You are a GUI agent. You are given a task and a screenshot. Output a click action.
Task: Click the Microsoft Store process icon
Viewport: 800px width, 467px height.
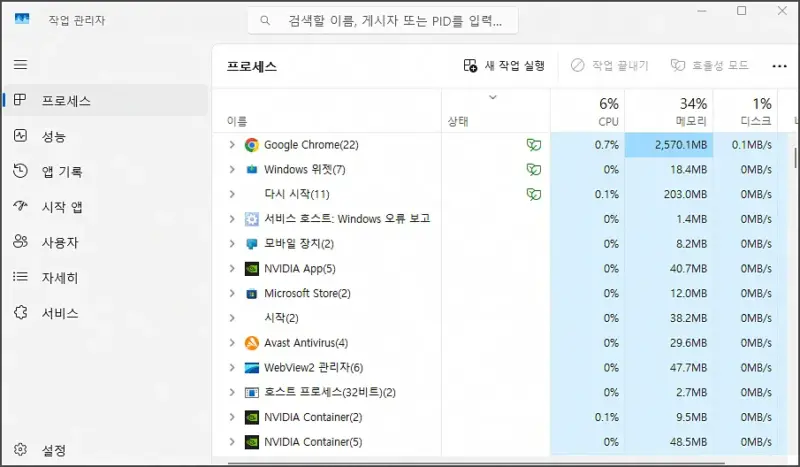[252, 293]
